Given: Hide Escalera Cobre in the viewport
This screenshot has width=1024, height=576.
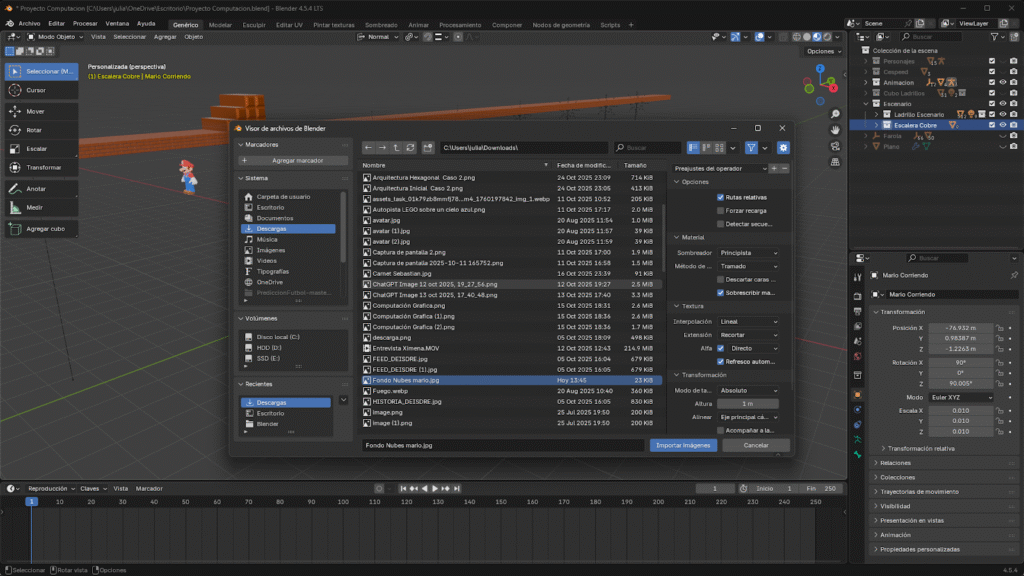Looking at the screenshot, I should pyautogui.click(x=1002, y=125).
